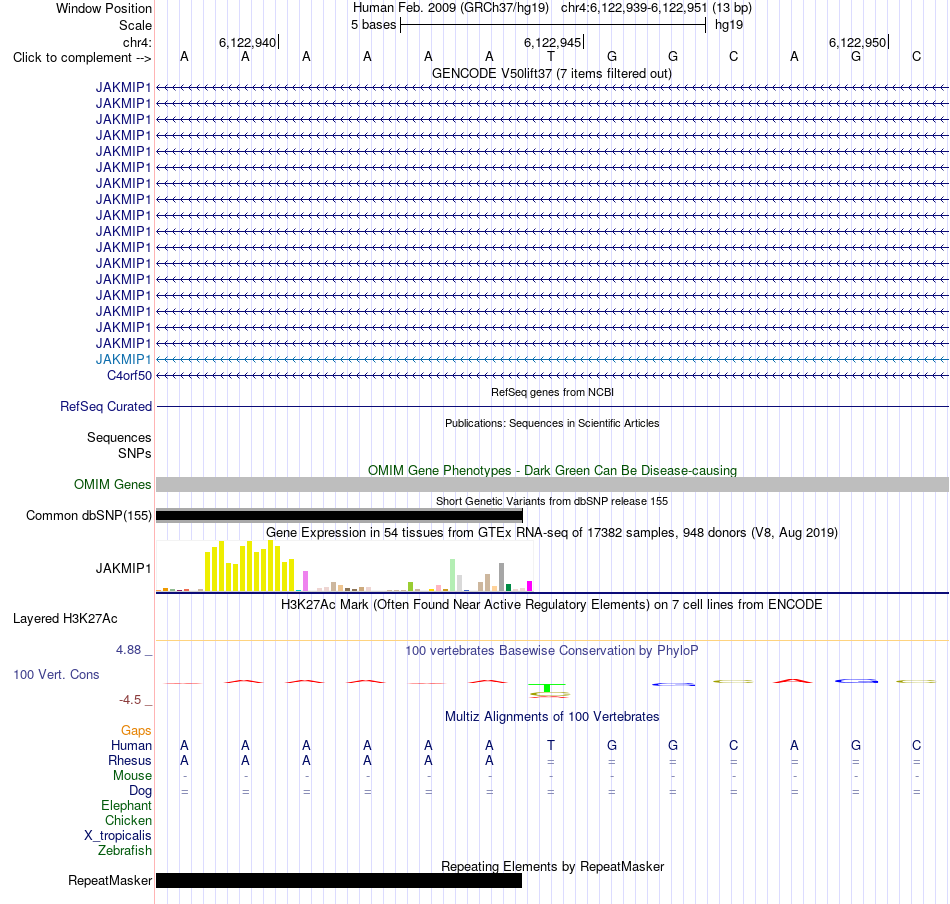950x904 pixels.
Task: Select the light-blue JAKMIP1 transcript label
Action: [124, 359]
